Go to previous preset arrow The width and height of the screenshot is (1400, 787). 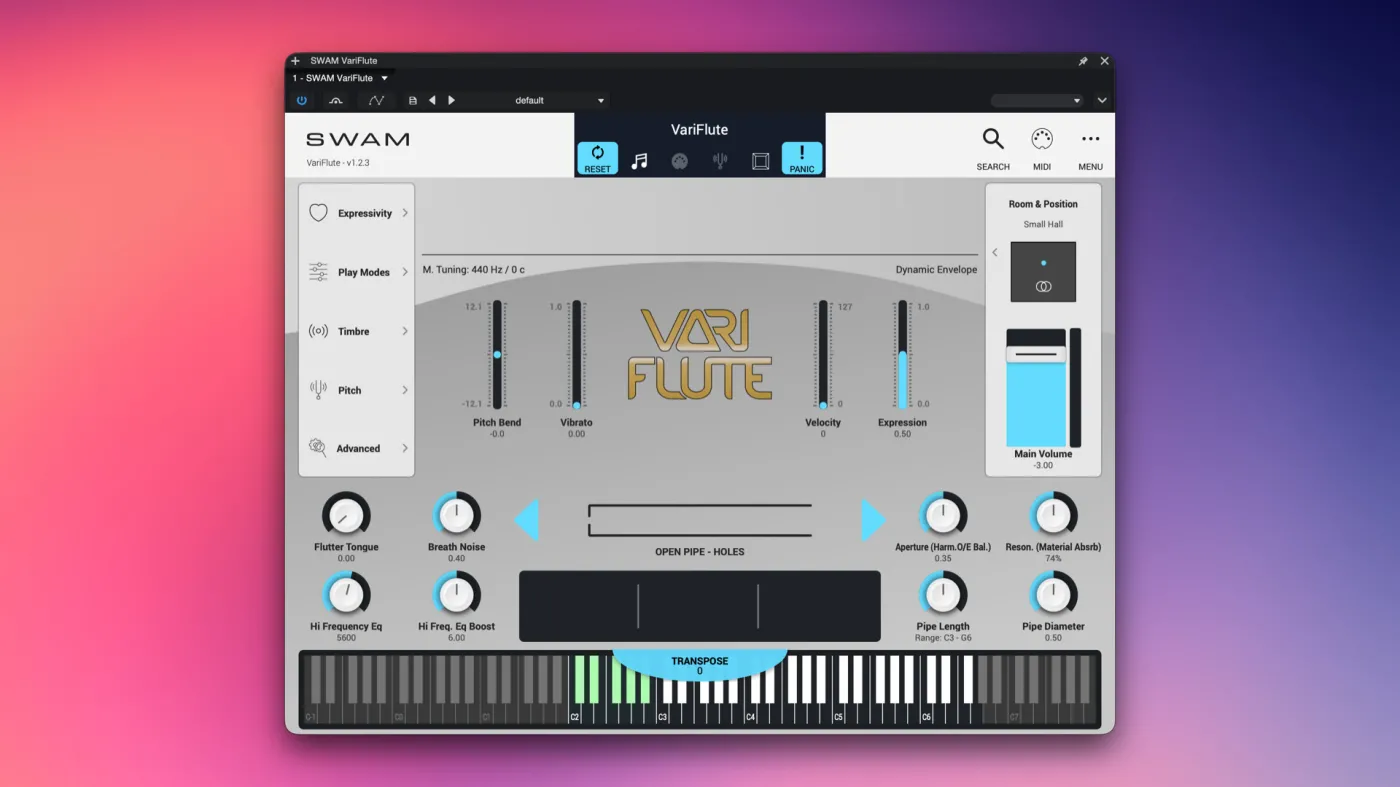432,100
